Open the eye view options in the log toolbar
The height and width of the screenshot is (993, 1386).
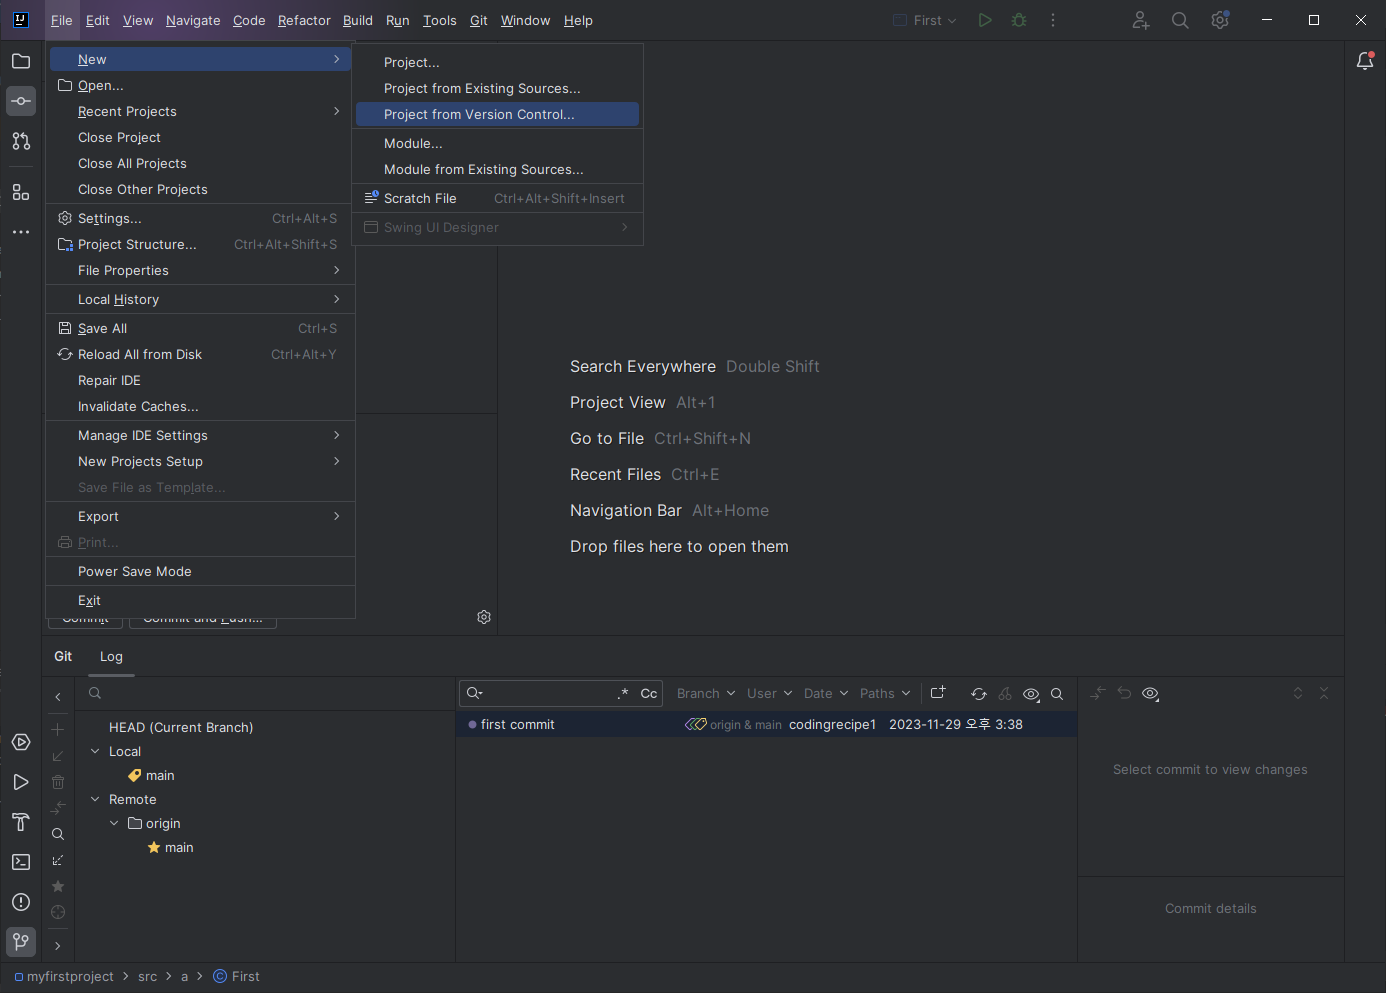pyautogui.click(x=1031, y=693)
